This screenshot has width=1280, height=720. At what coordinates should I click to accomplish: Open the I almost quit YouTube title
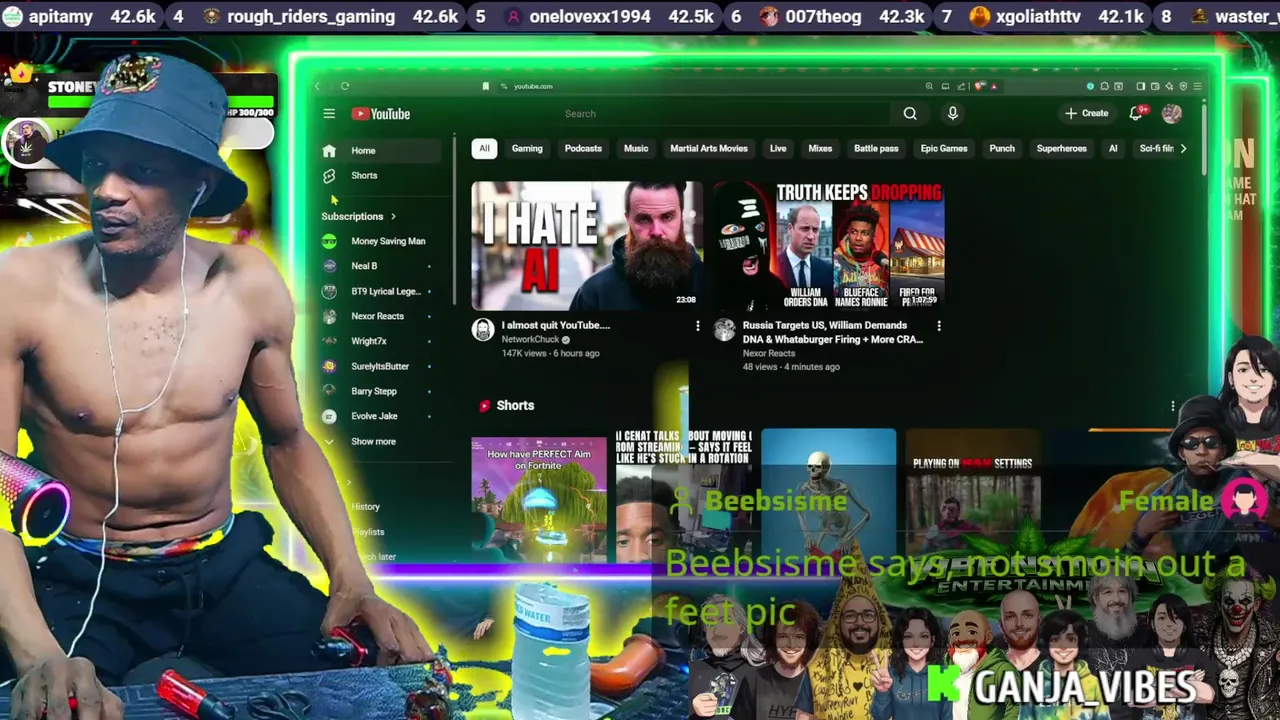(556, 325)
